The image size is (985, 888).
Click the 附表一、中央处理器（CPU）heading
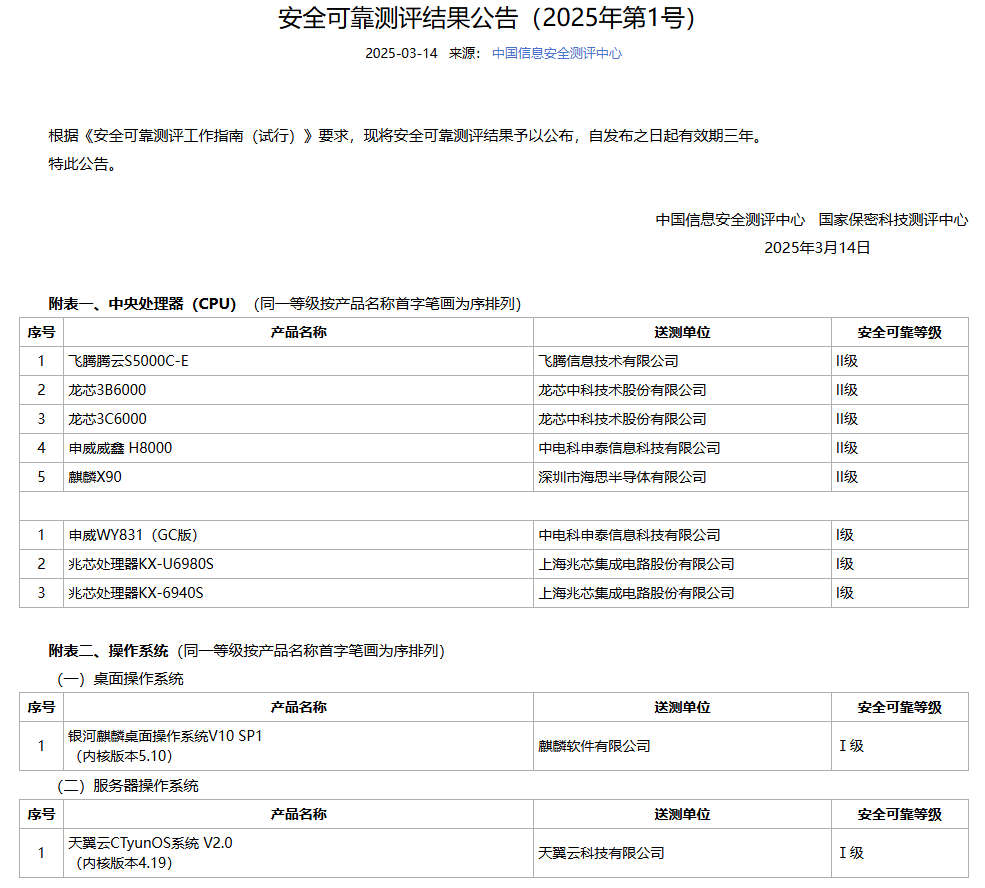pos(143,303)
